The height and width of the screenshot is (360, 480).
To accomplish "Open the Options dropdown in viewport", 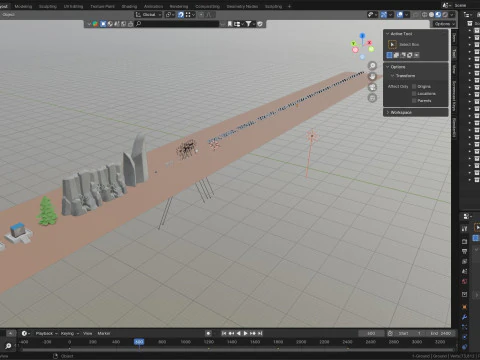I will coord(444,24).
